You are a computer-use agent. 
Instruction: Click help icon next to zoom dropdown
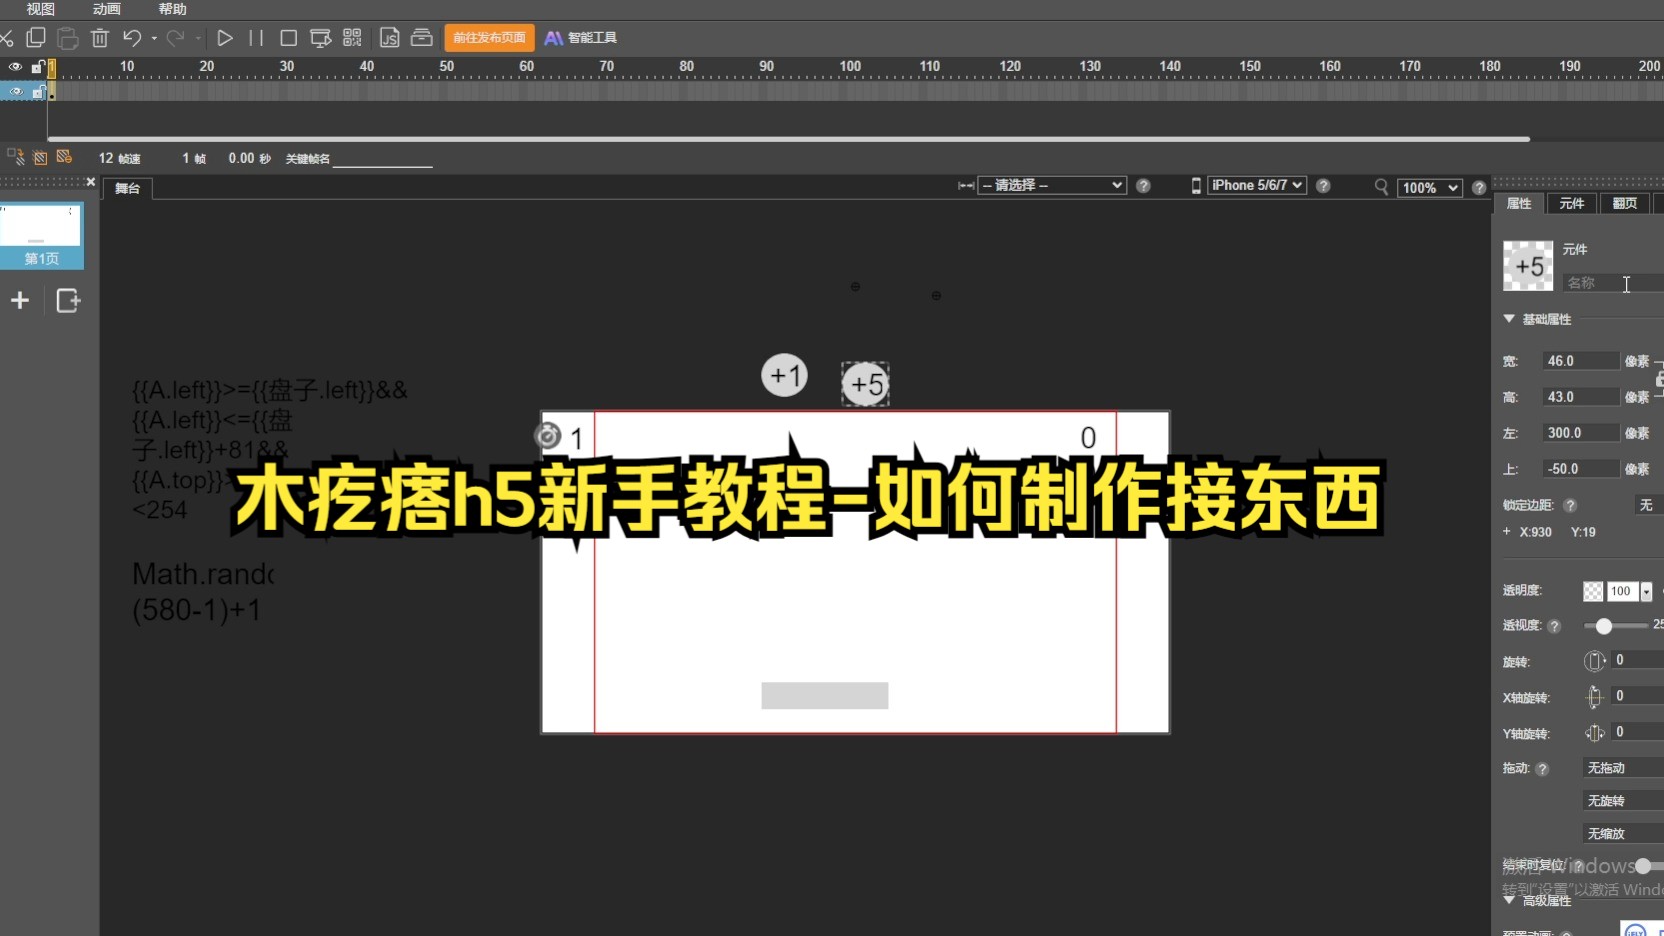[1479, 188]
